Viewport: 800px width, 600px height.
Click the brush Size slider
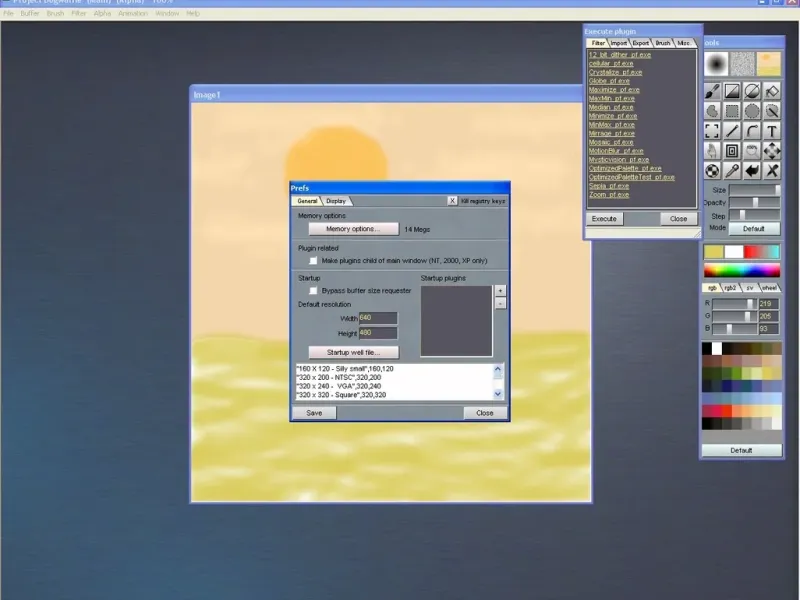754,190
